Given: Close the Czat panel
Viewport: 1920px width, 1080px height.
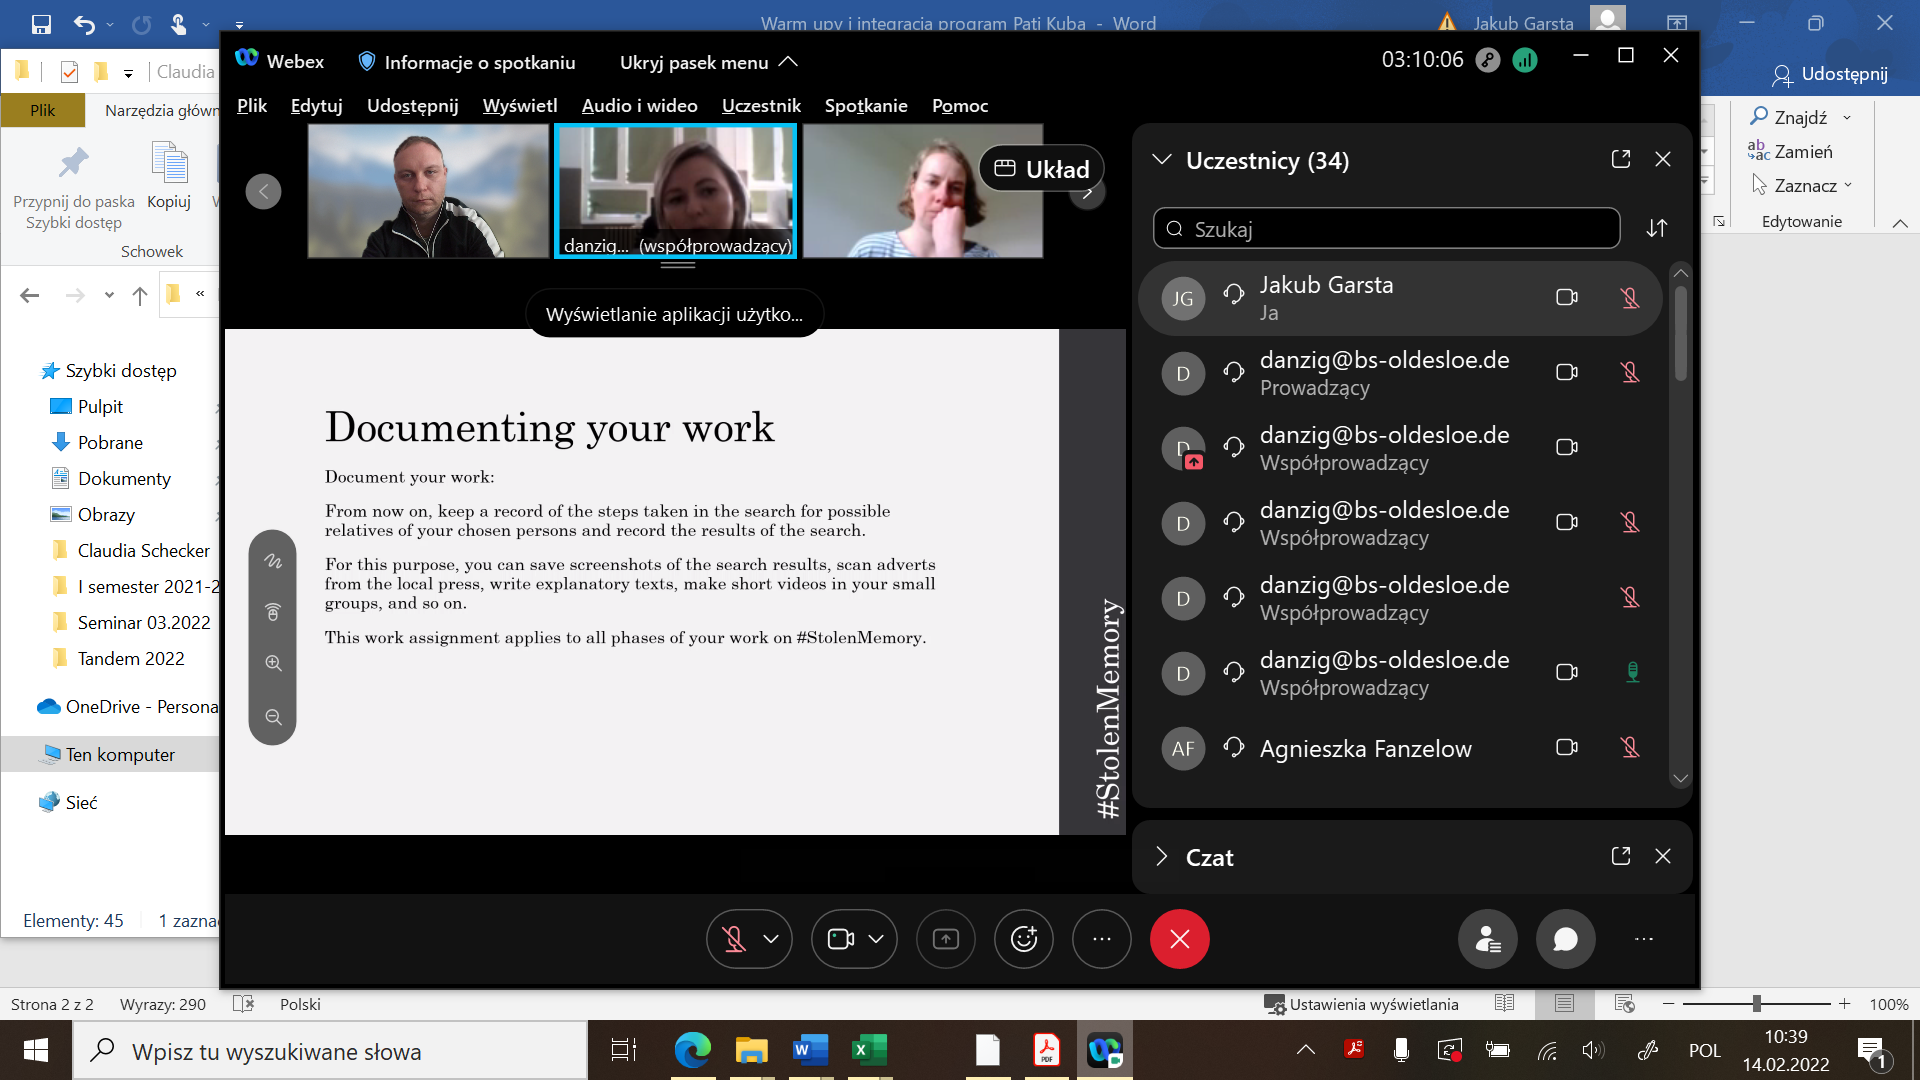Looking at the screenshot, I should point(1663,856).
